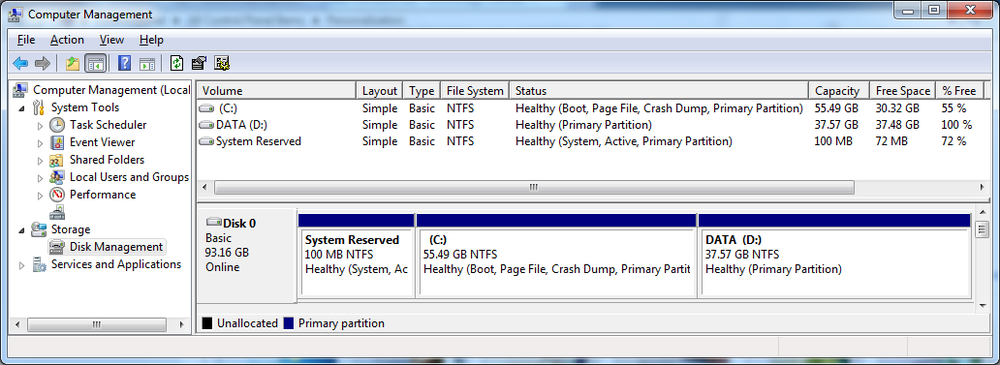Open the Help menu
This screenshot has width=1000, height=365.
coord(151,40)
